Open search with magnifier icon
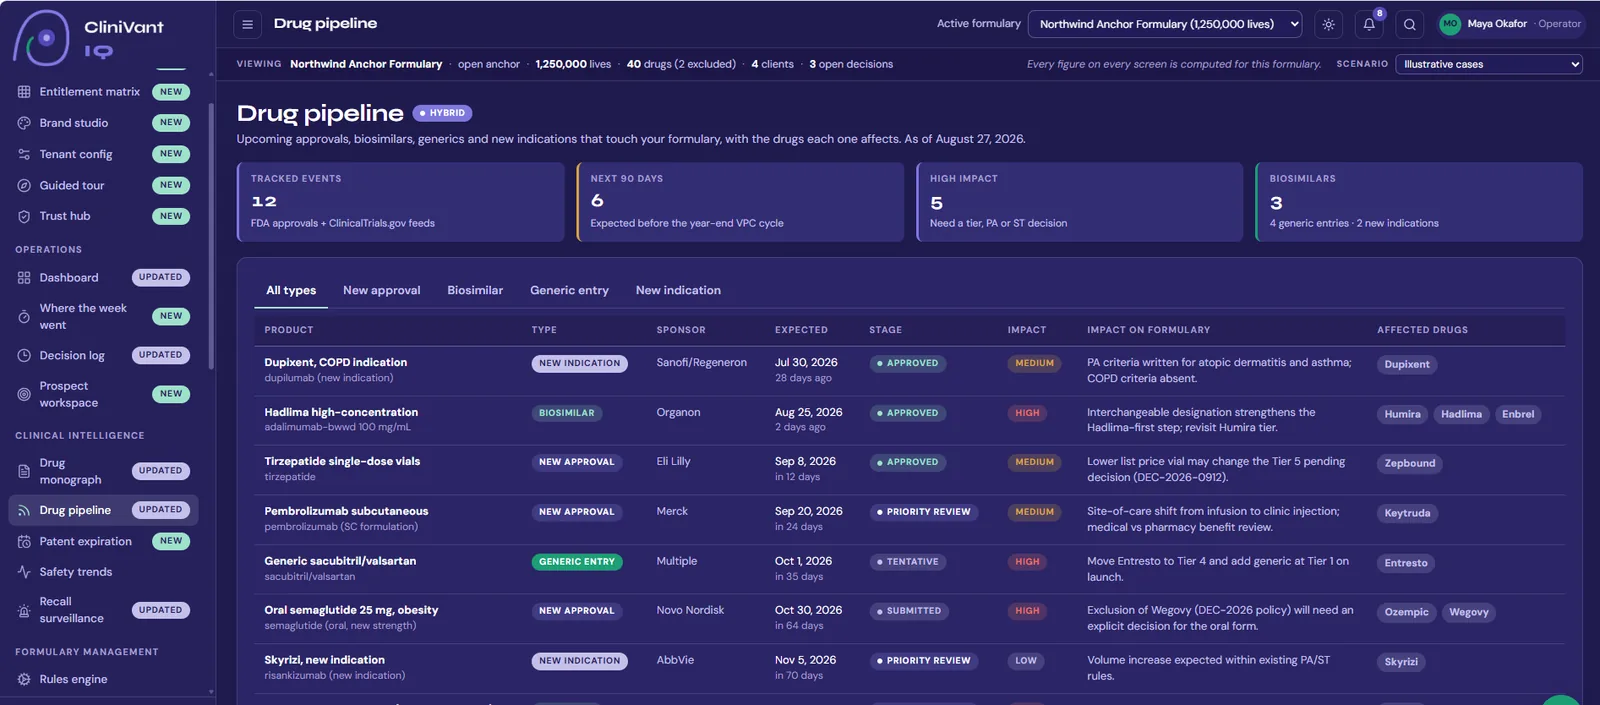 (x=1410, y=24)
